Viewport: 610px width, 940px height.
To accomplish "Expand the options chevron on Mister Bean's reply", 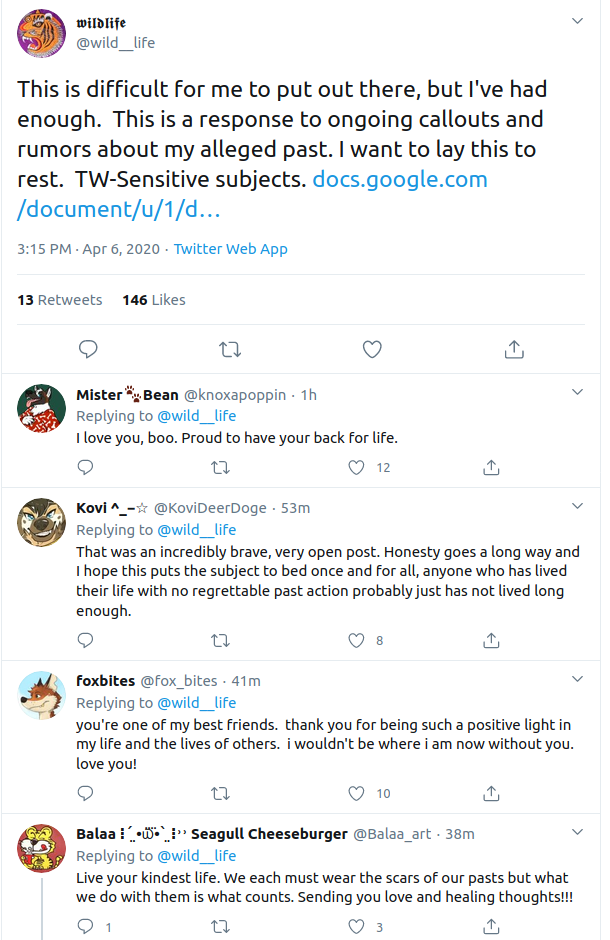I will [578, 392].
